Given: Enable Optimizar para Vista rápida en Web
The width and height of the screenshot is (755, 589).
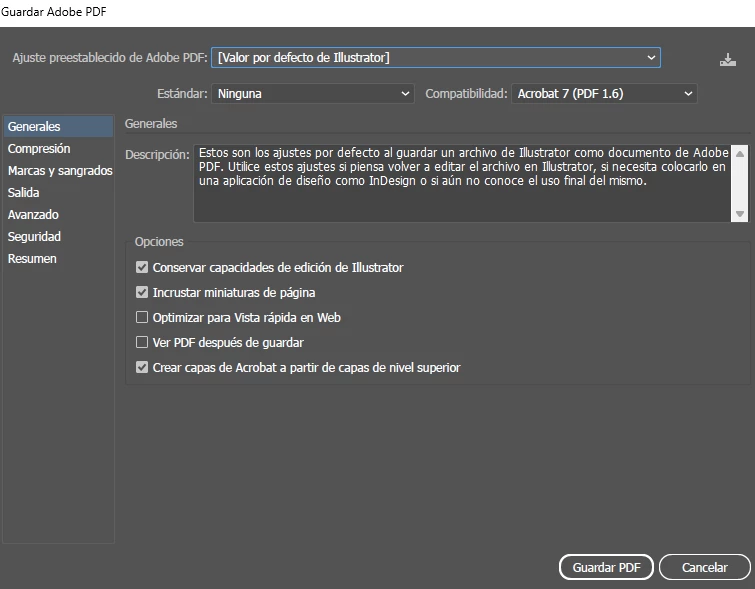Looking at the screenshot, I should (x=142, y=317).
